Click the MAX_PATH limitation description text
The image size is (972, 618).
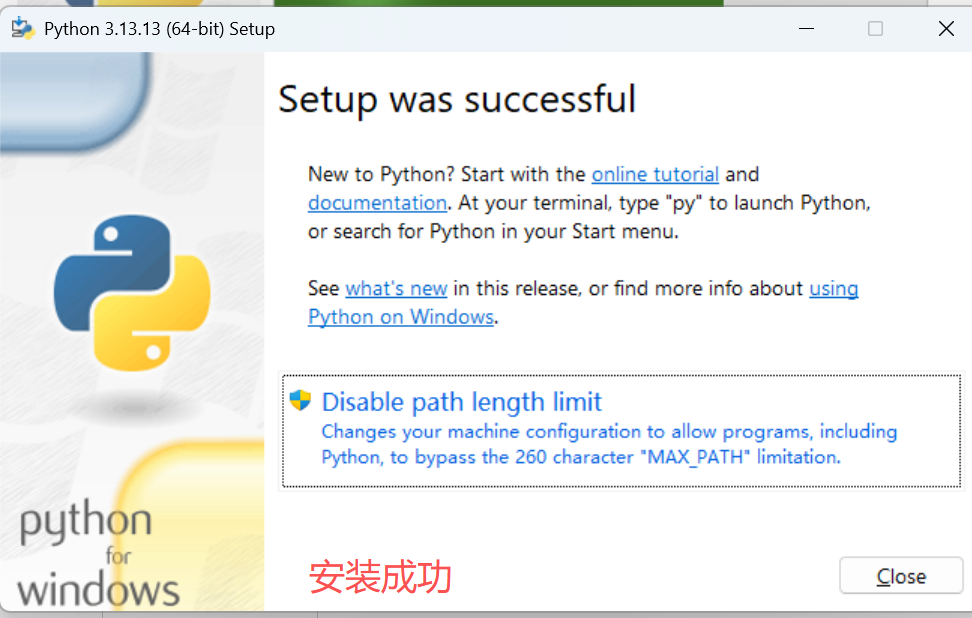pyautogui.click(x=609, y=444)
